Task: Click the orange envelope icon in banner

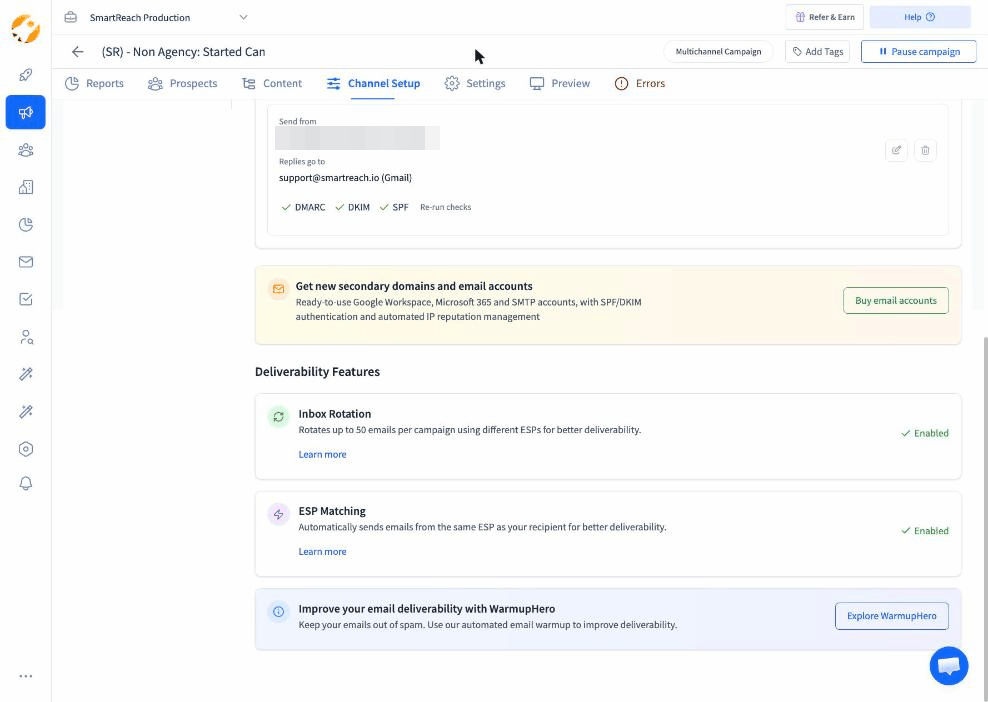Action: (x=278, y=289)
